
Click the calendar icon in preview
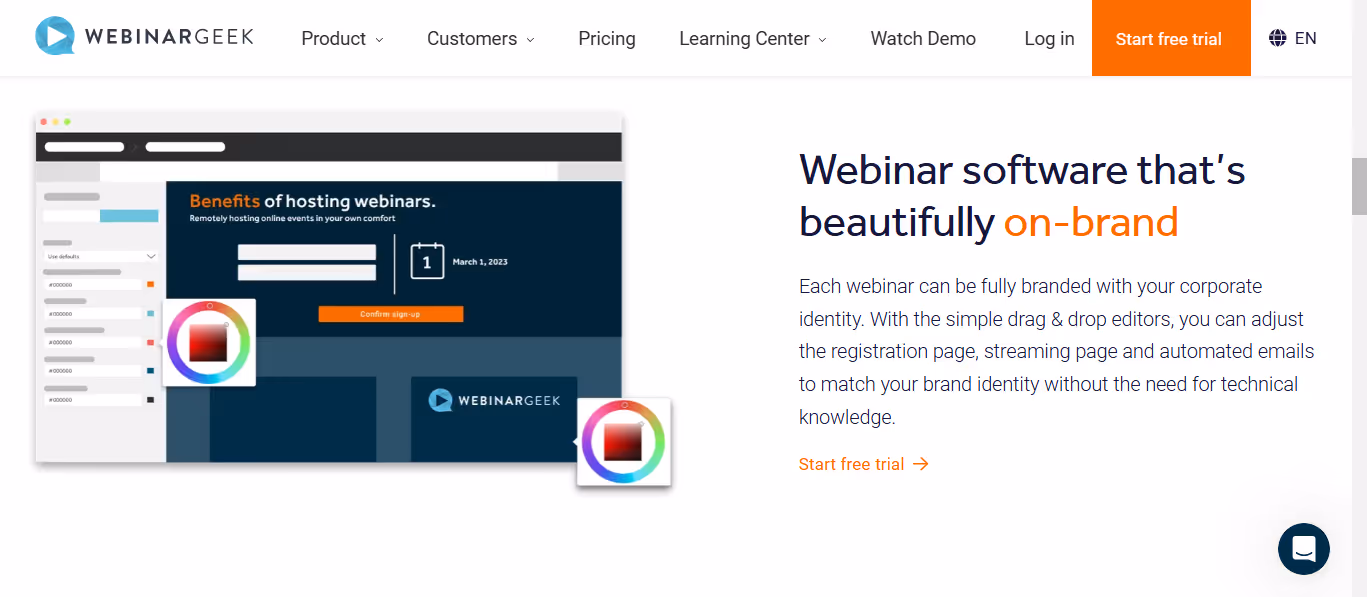coord(427,262)
